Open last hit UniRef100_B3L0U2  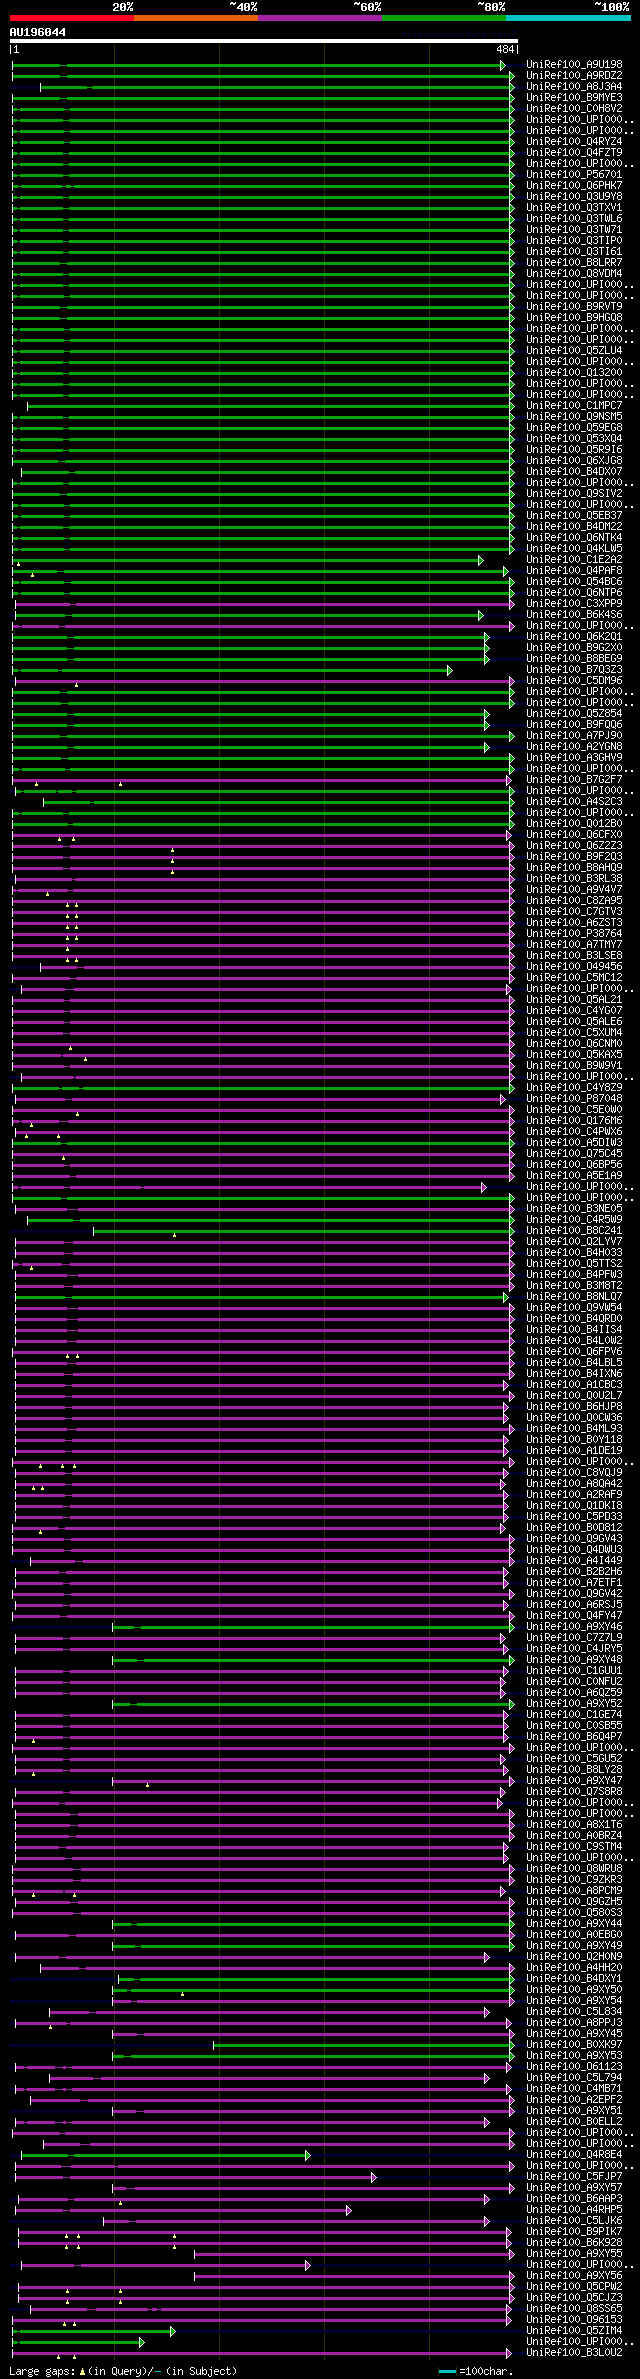click(x=574, y=2352)
